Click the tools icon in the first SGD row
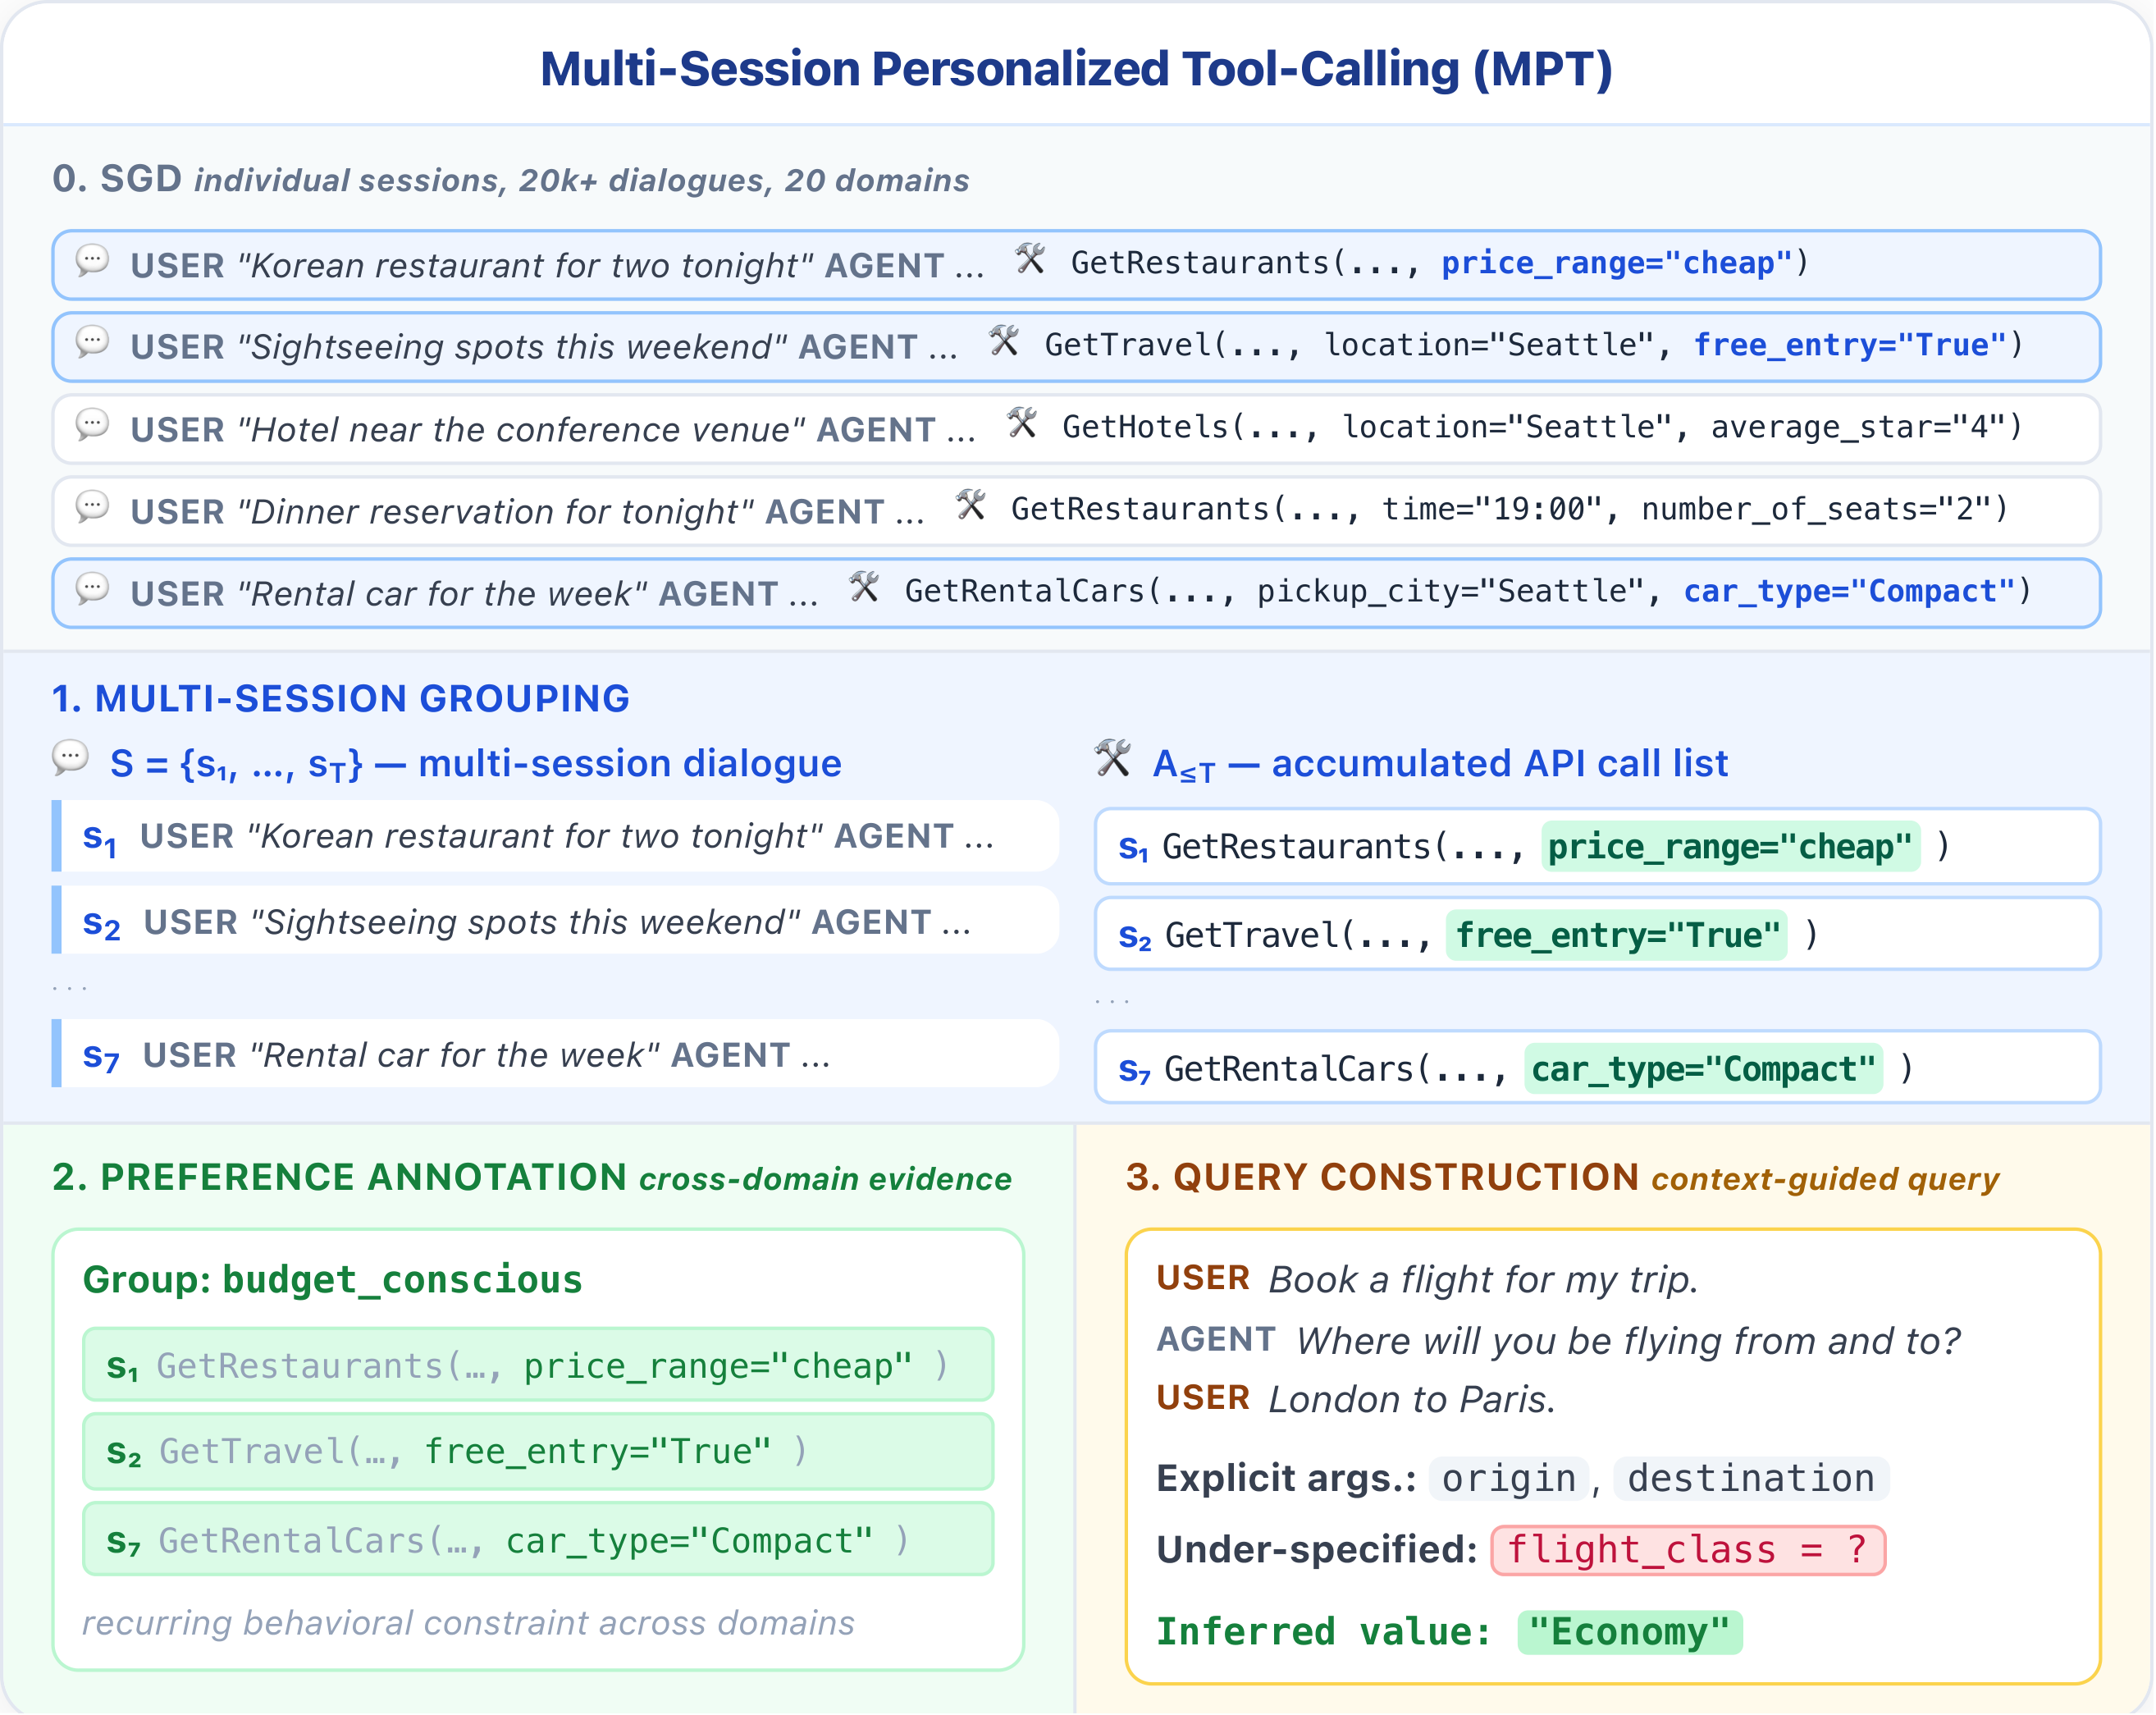 pos(1031,260)
